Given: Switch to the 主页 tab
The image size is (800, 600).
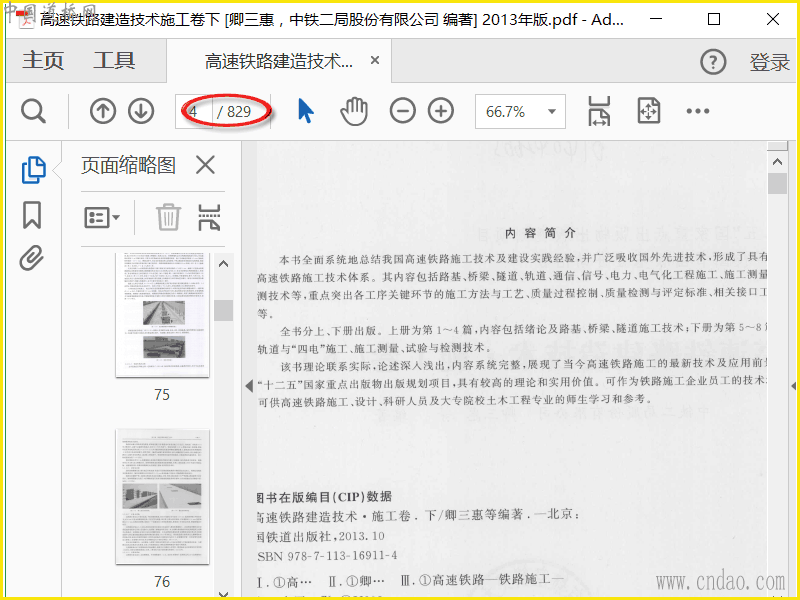Looking at the screenshot, I should point(43,61).
